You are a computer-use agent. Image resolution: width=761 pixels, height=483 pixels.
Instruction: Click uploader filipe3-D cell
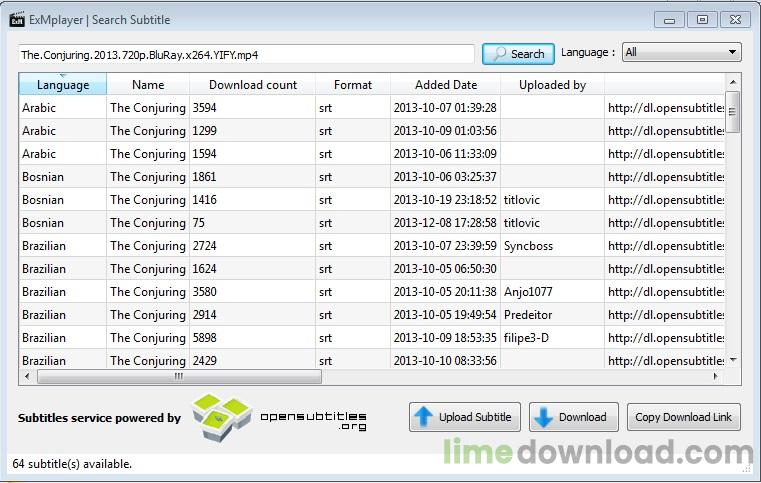552,338
